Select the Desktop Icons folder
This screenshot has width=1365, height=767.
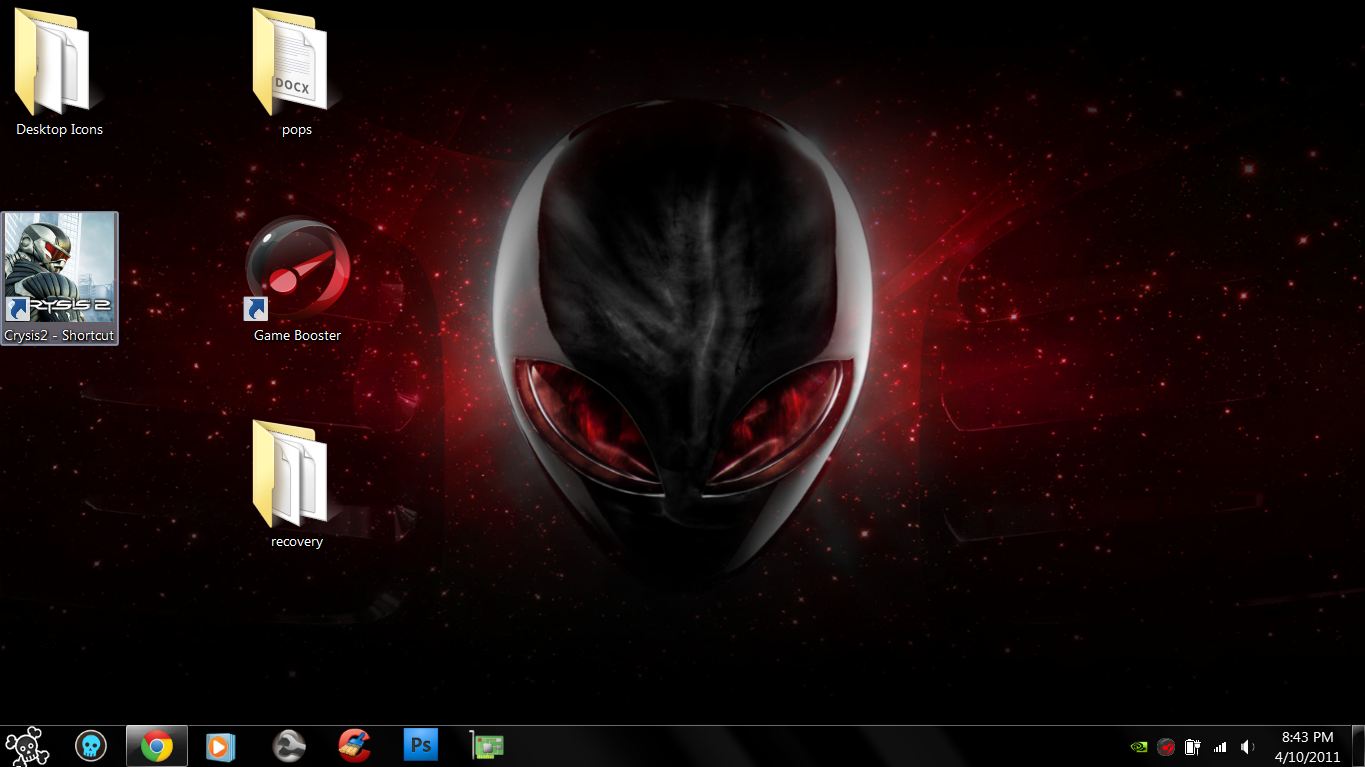[58, 72]
